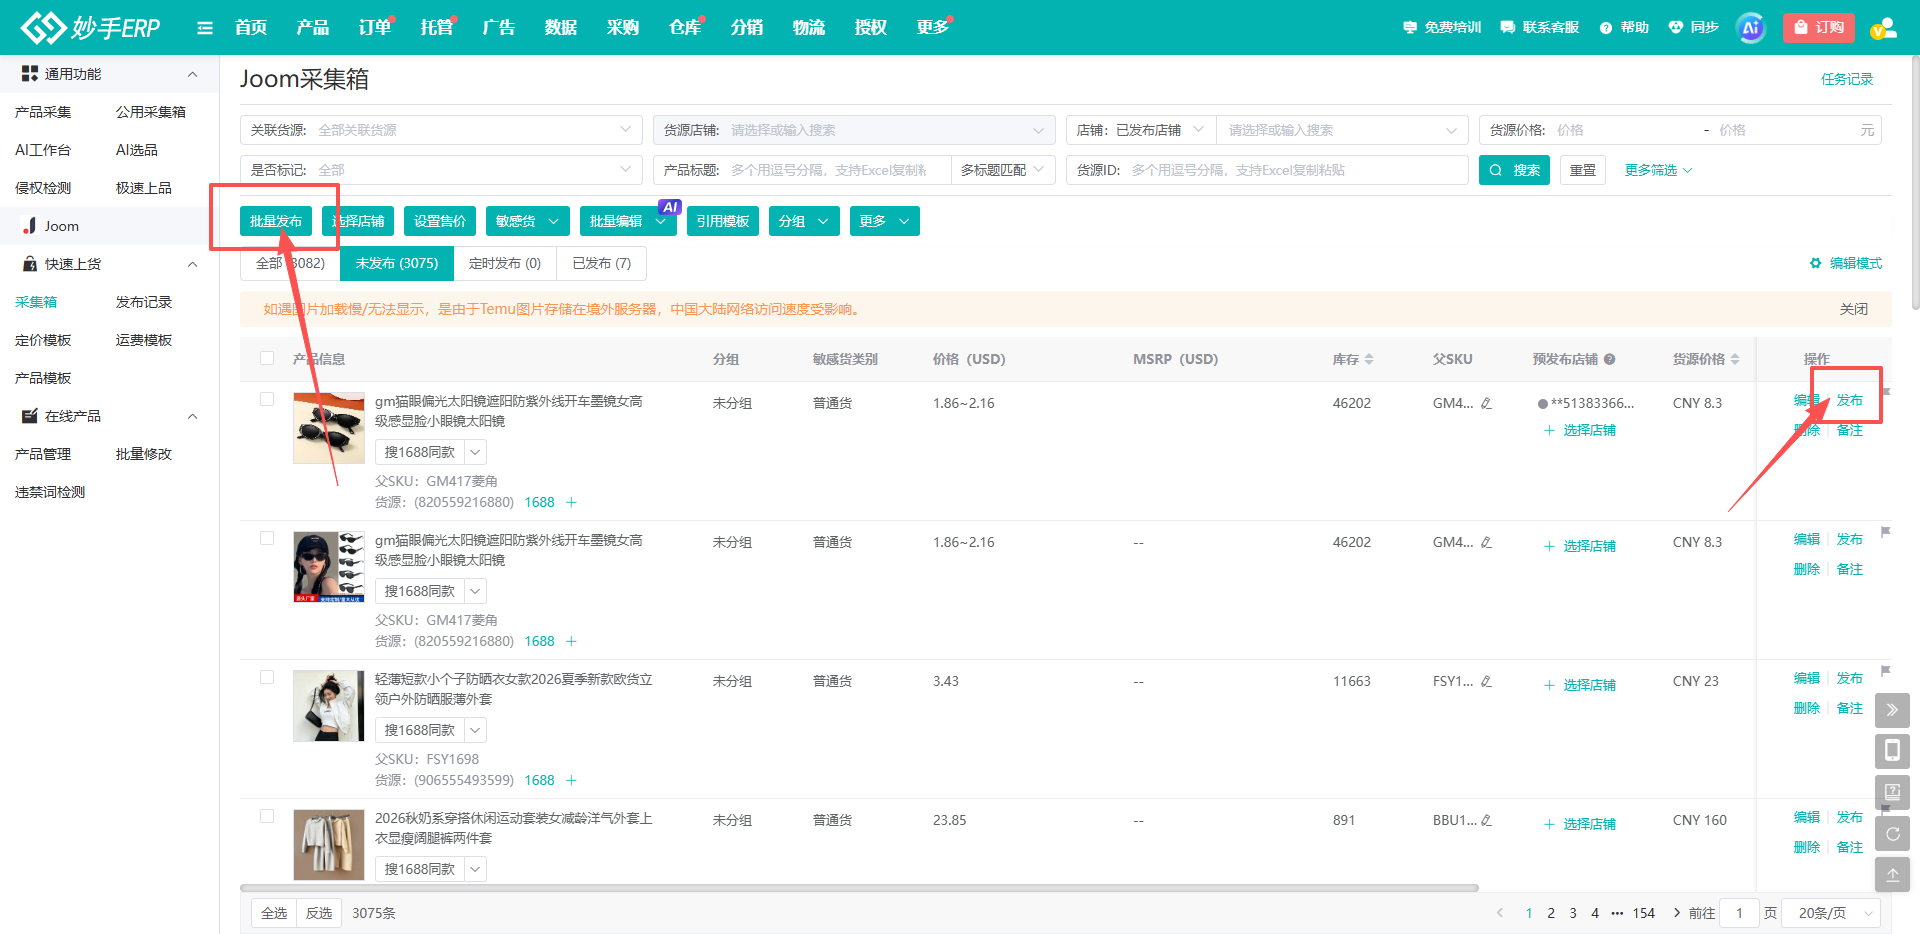This screenshot has height=934, width=1920.
Task: Click the 同步 sync icon
Action: point(1676,27)
